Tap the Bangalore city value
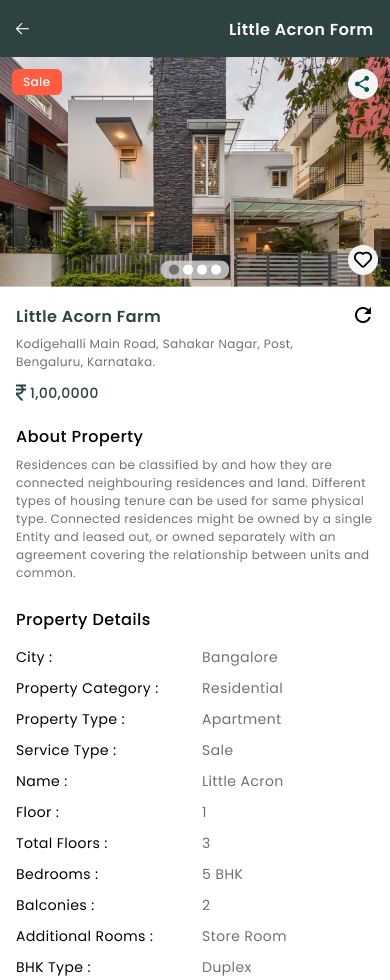The width and height of the screenshot is (390, 980). [x=239, y=658]
